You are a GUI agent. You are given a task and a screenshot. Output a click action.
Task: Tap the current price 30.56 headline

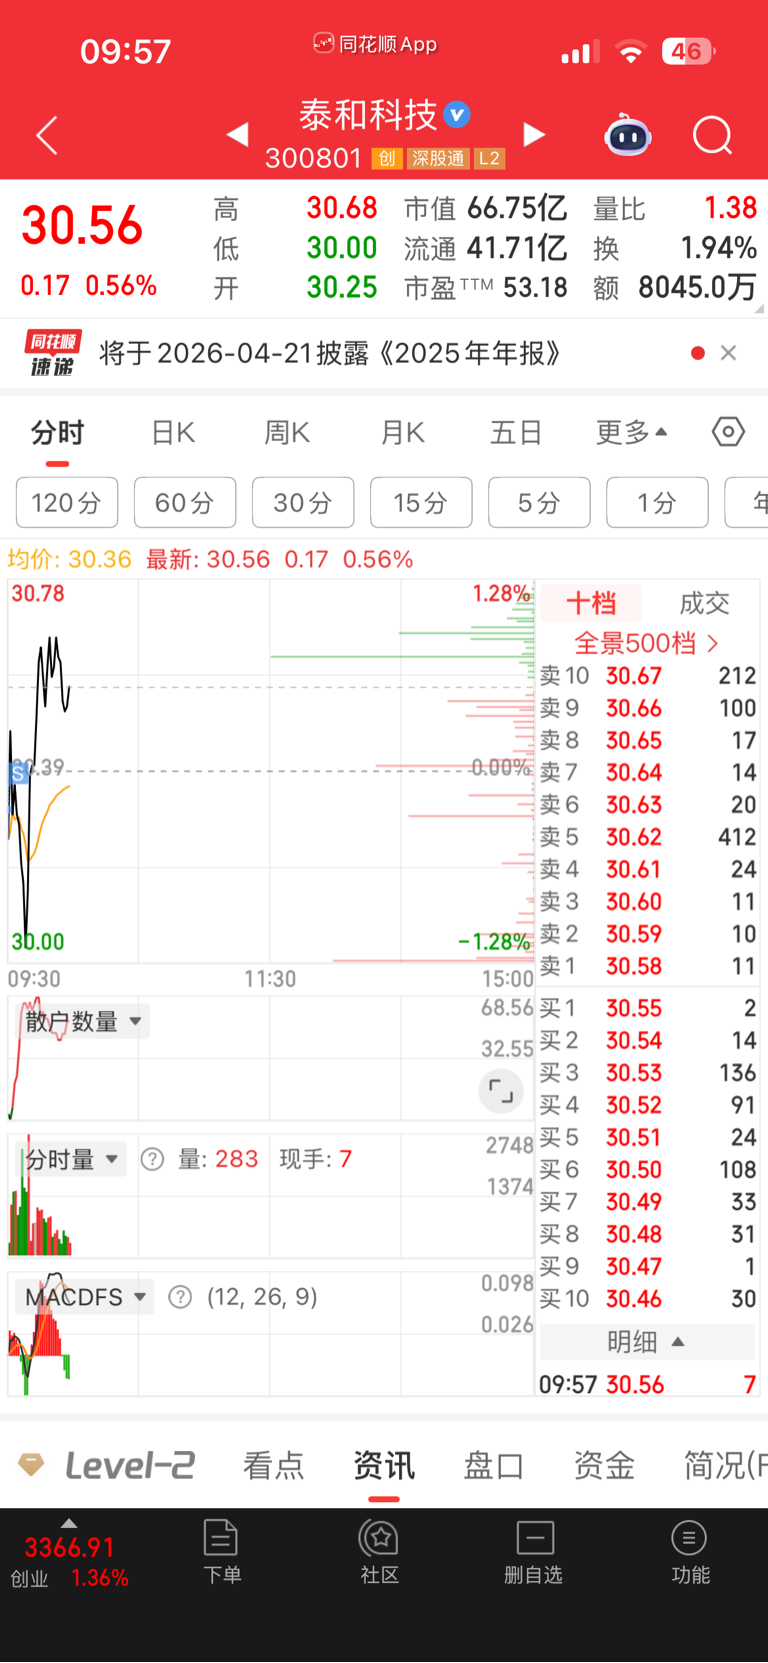[x=82, y=226]
